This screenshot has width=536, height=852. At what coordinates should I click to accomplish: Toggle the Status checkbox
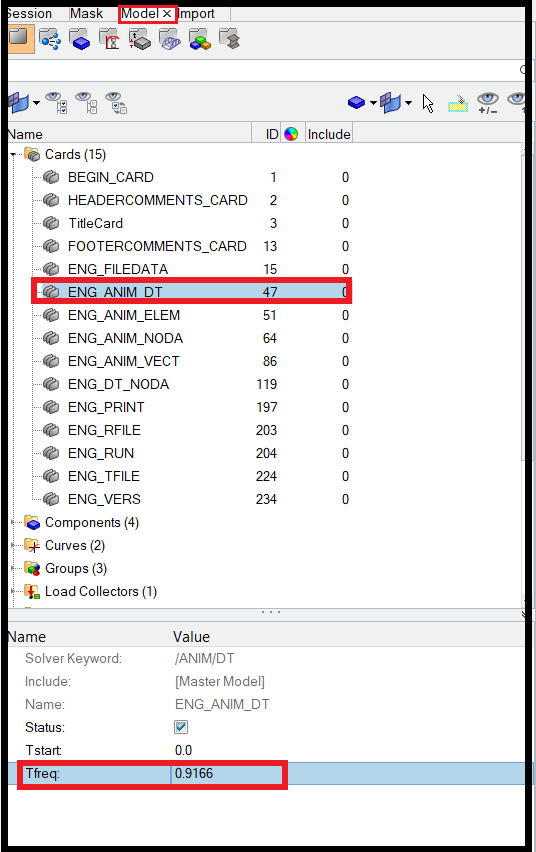pyautogui.click(x=181, y=726)
